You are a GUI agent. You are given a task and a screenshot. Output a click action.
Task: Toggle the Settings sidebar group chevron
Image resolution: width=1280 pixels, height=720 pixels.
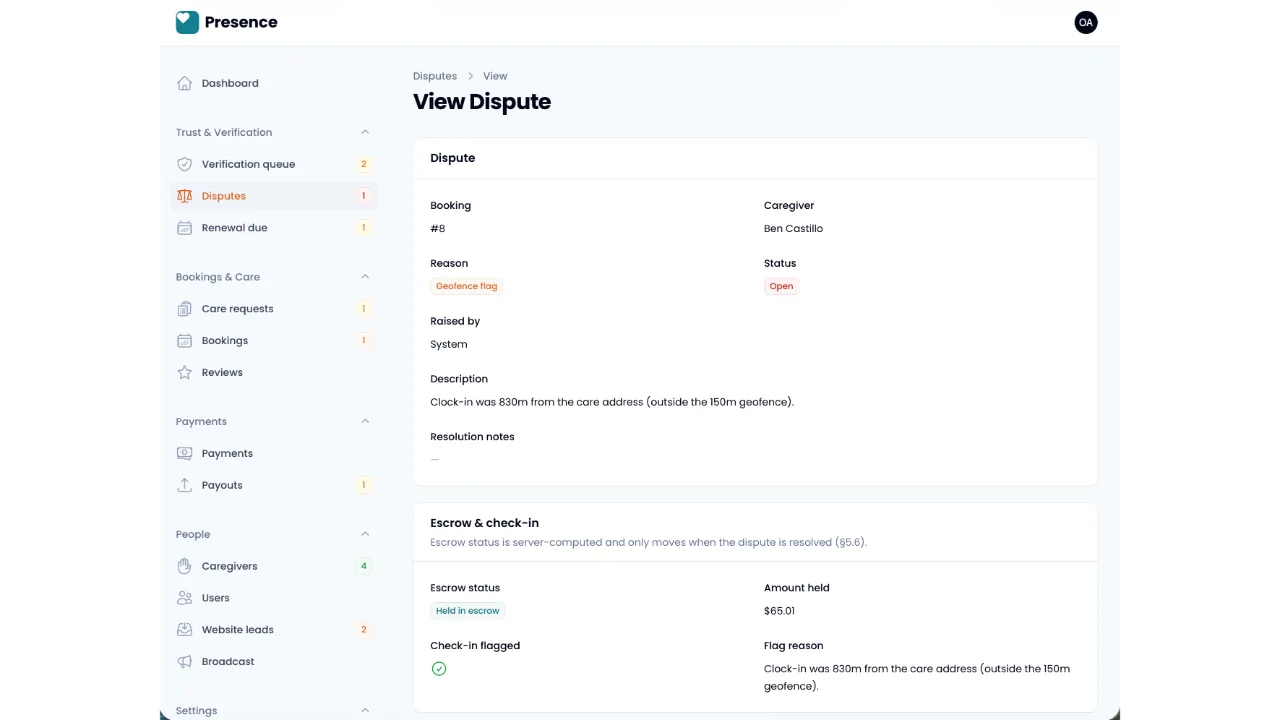point(365,710)
